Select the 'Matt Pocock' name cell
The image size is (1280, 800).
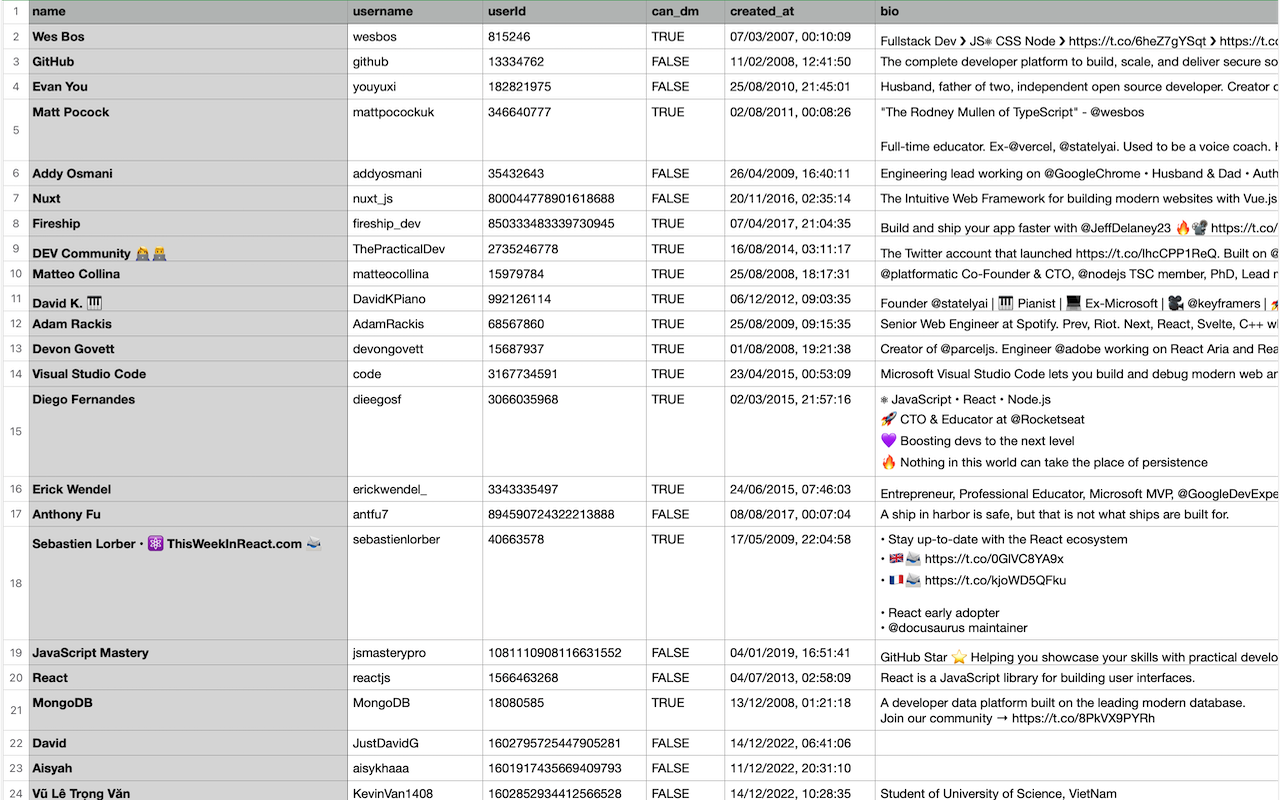(188, 130)
